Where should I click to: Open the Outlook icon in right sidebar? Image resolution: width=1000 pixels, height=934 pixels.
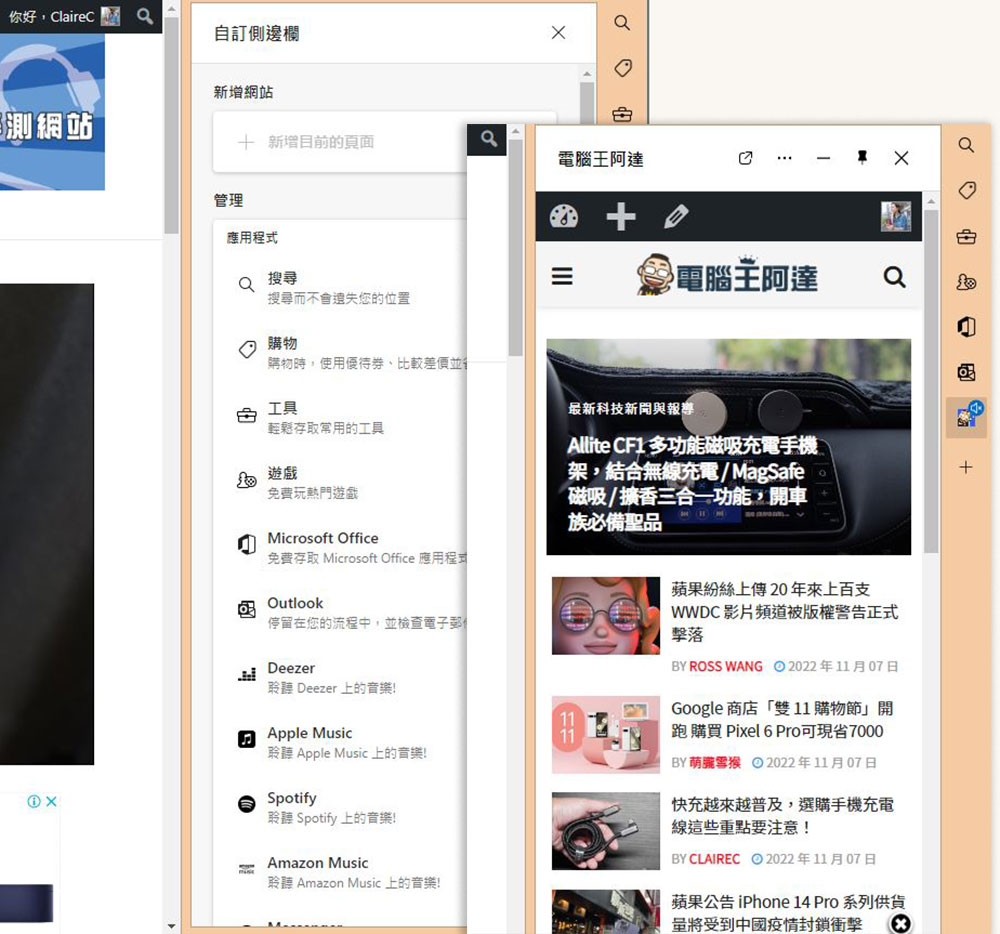(x=966, y=372)
